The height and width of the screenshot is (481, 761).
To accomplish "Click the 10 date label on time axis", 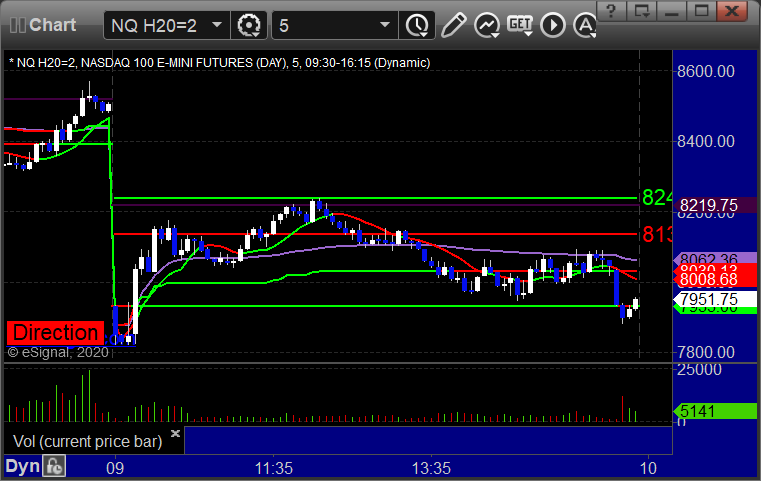I will [x=648, y=468].
